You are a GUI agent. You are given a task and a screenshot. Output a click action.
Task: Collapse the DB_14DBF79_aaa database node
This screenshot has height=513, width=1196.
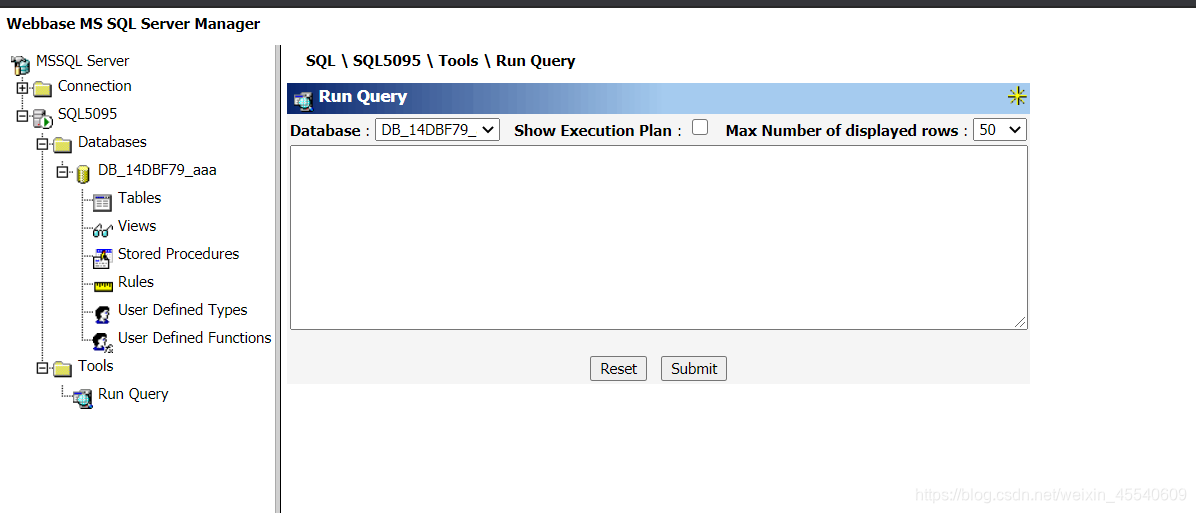(63, 173)
